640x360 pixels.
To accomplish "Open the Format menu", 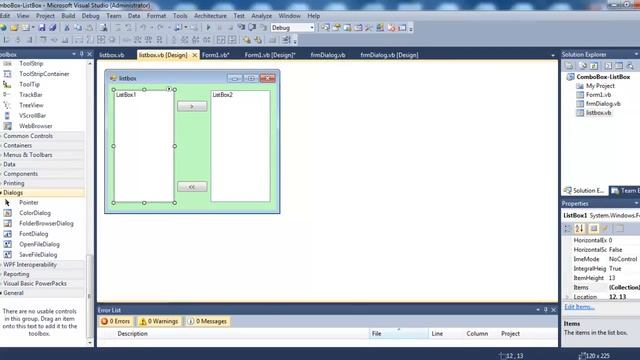I will pyautogui.click(x=156, y=16).
